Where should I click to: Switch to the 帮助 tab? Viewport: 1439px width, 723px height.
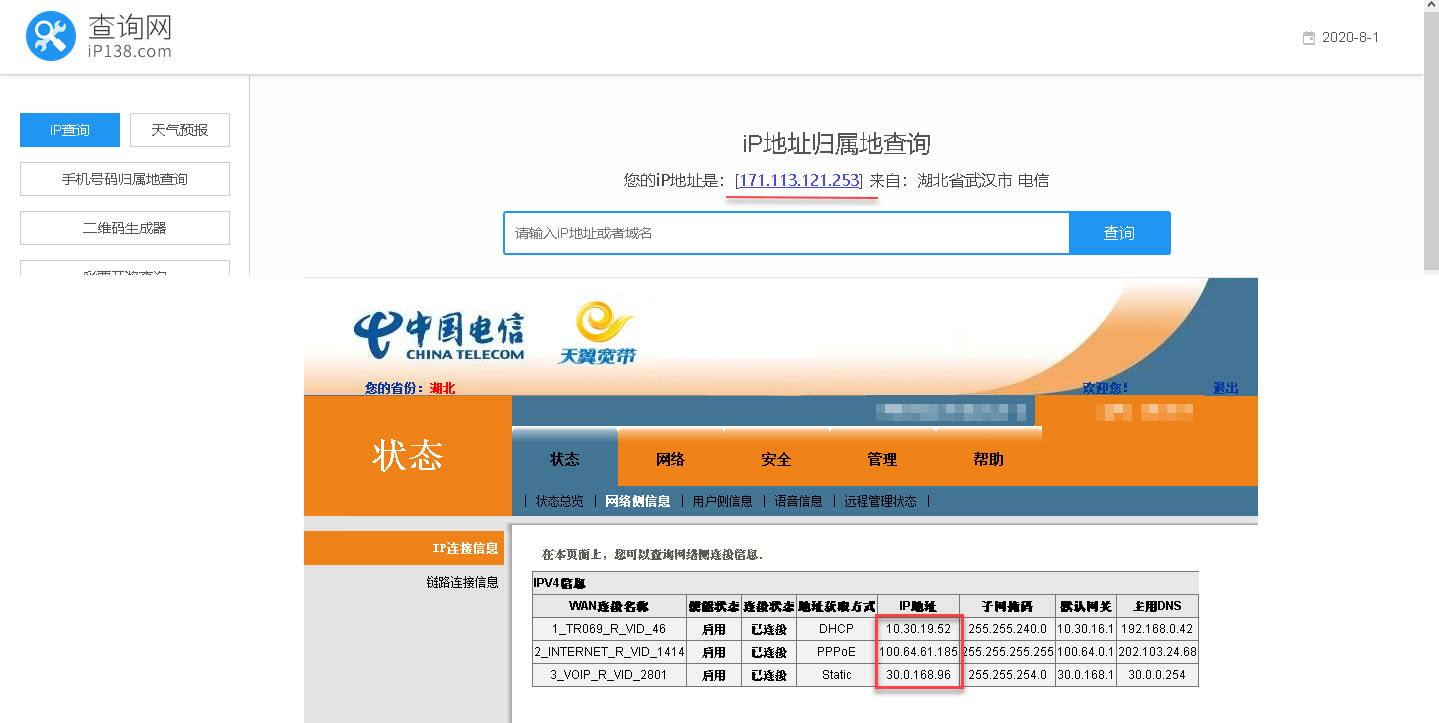(988, 459)
